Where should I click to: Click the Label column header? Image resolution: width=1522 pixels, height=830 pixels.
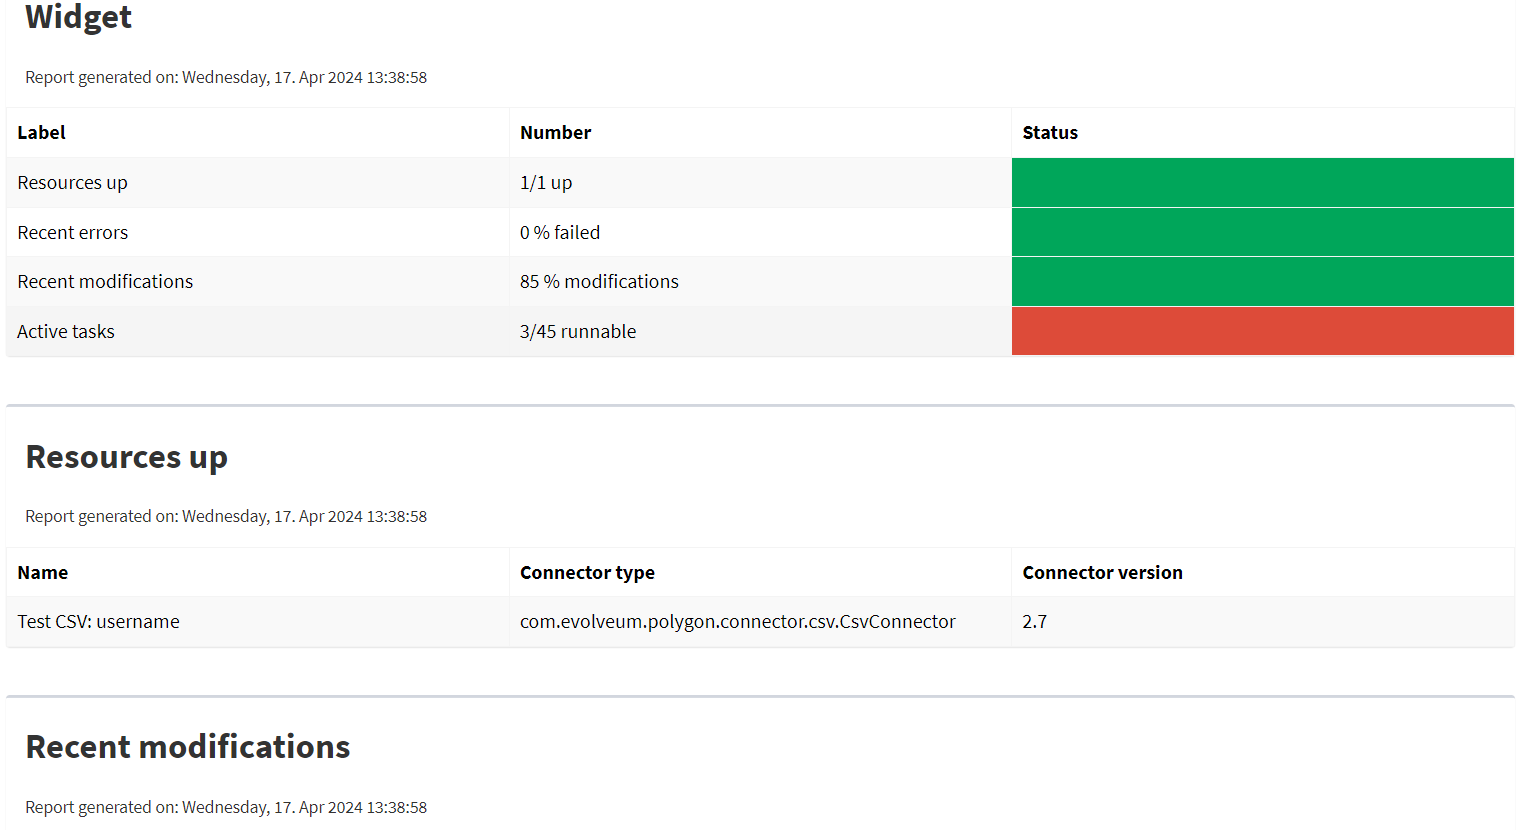pyautogui.click(x=42, y=133)
